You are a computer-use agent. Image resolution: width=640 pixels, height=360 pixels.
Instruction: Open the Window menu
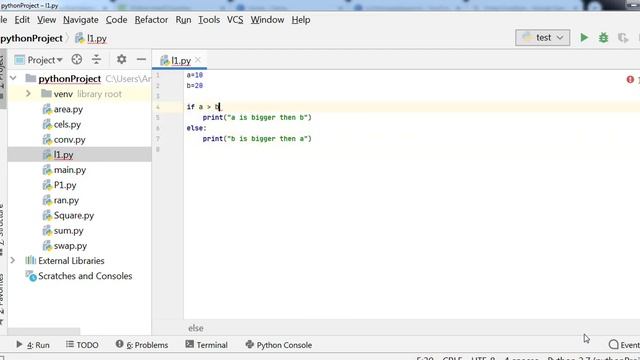(x=267, y=20)
